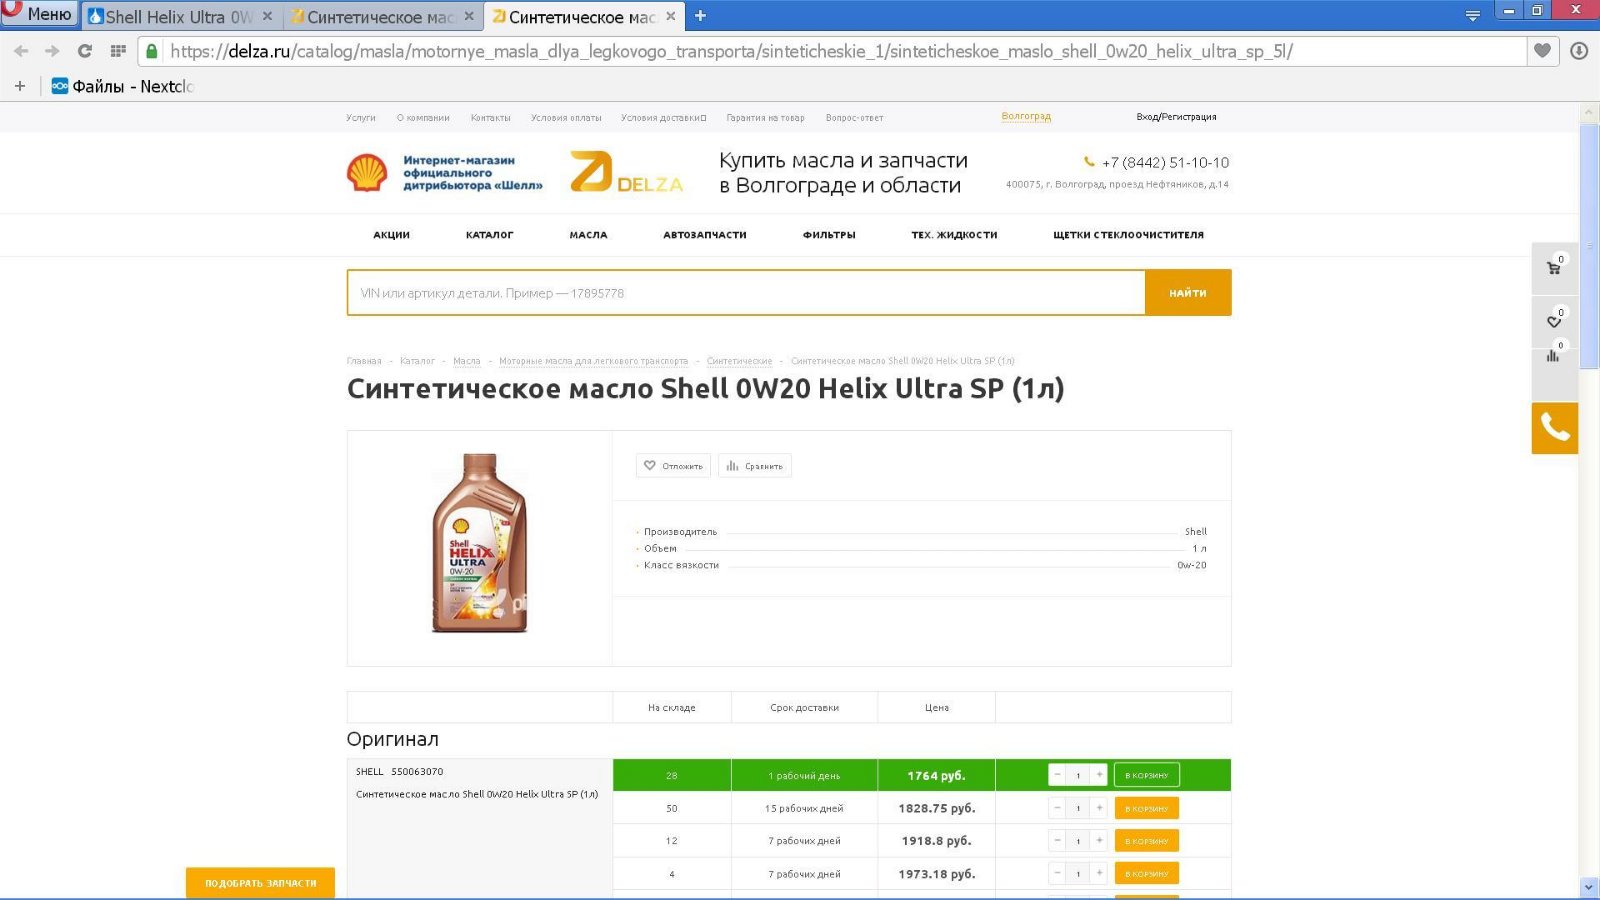Click Отложить wishlist button
This screenshot has height=900, width=1600.
coord(673,466)
